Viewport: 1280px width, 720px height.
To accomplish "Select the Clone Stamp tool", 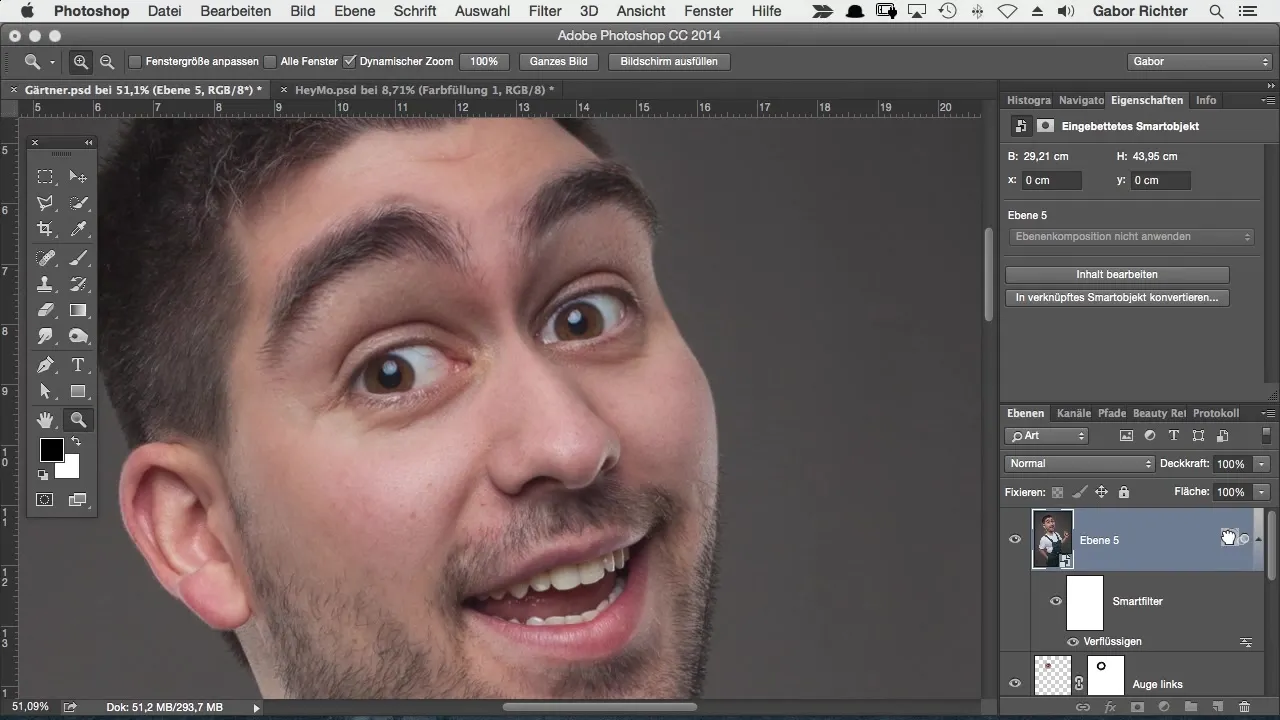I will click(x=45, y=284).
